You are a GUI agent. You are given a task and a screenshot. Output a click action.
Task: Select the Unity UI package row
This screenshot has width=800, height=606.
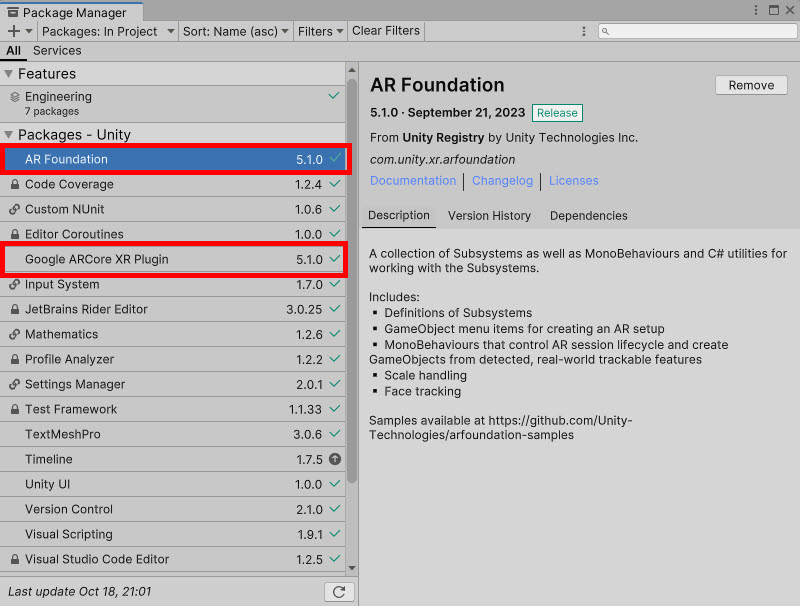tap(172, 484)
